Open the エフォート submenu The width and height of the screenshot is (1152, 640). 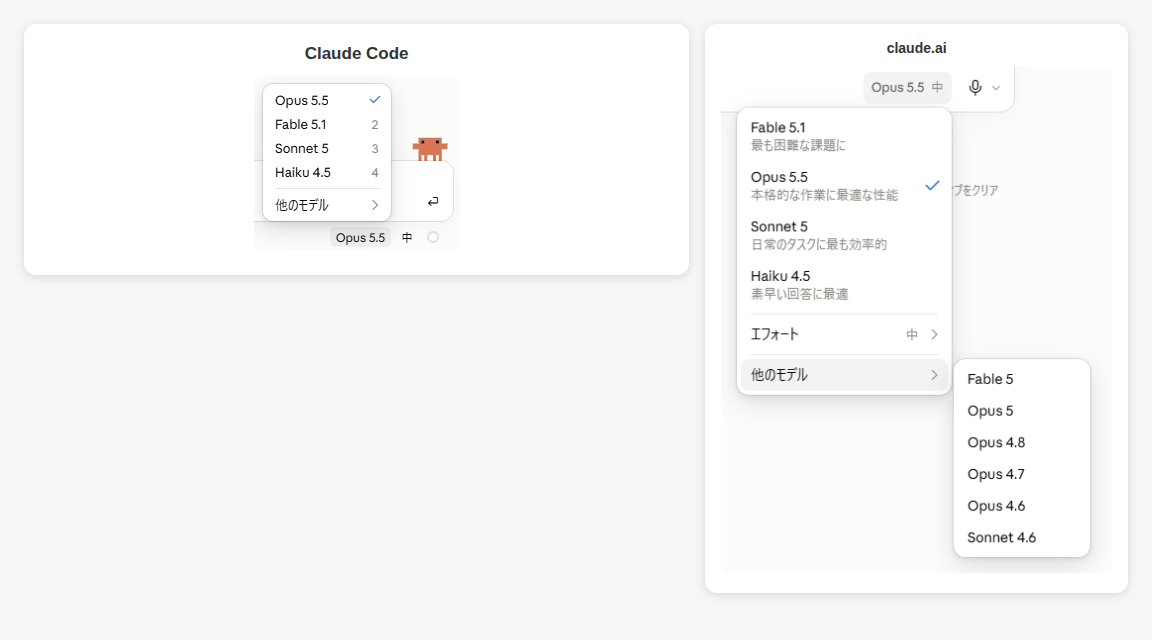click(x=844, y=334)
